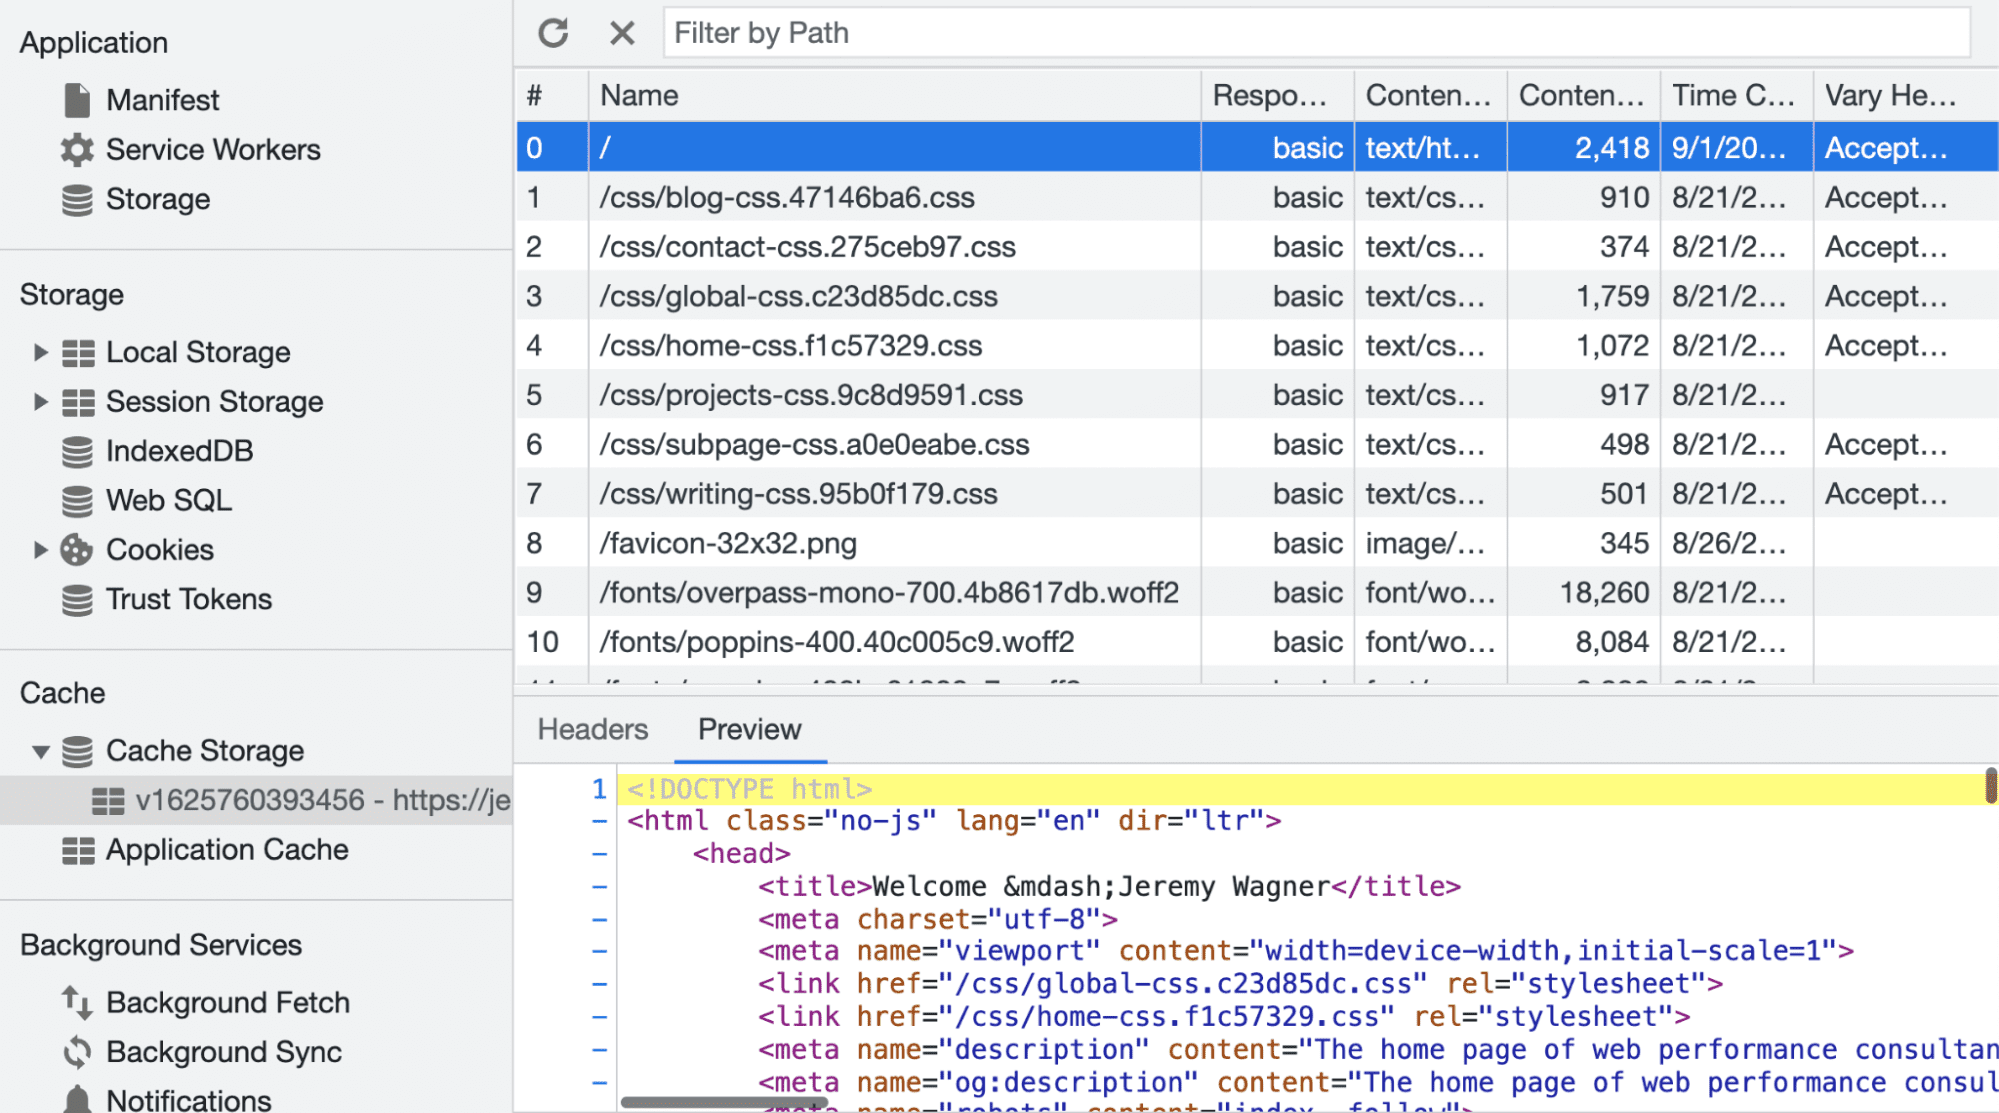
Task: Click the clear cache storage icon
Action: click(x=621, y=30)
